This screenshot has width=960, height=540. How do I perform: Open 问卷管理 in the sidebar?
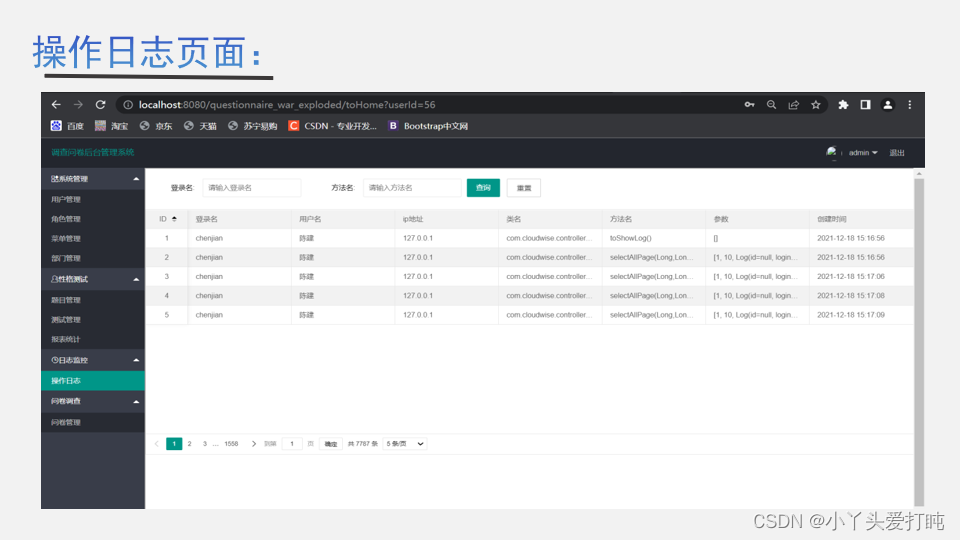tap(66, 422)
